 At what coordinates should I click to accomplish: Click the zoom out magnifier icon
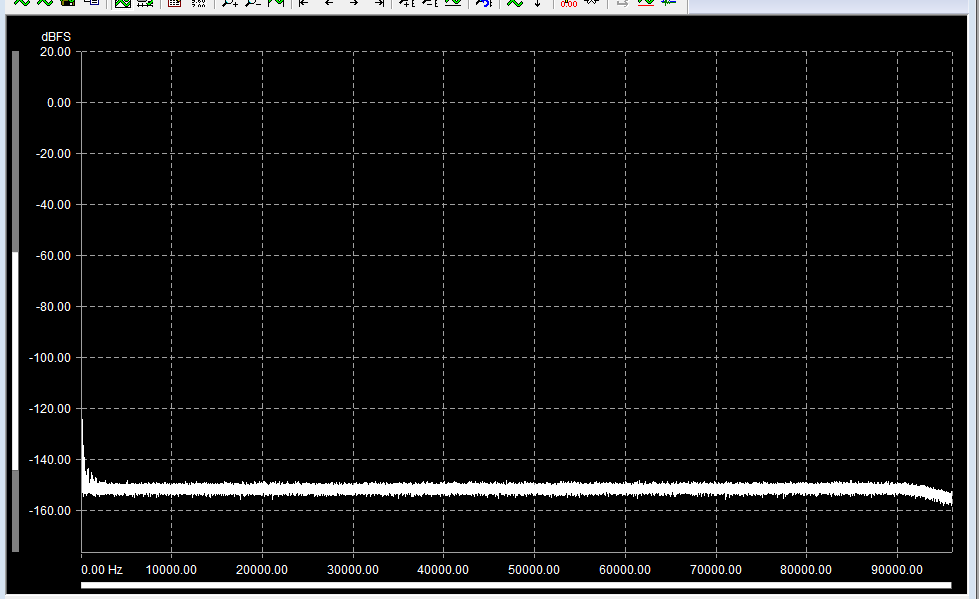(x=252, y=3)
